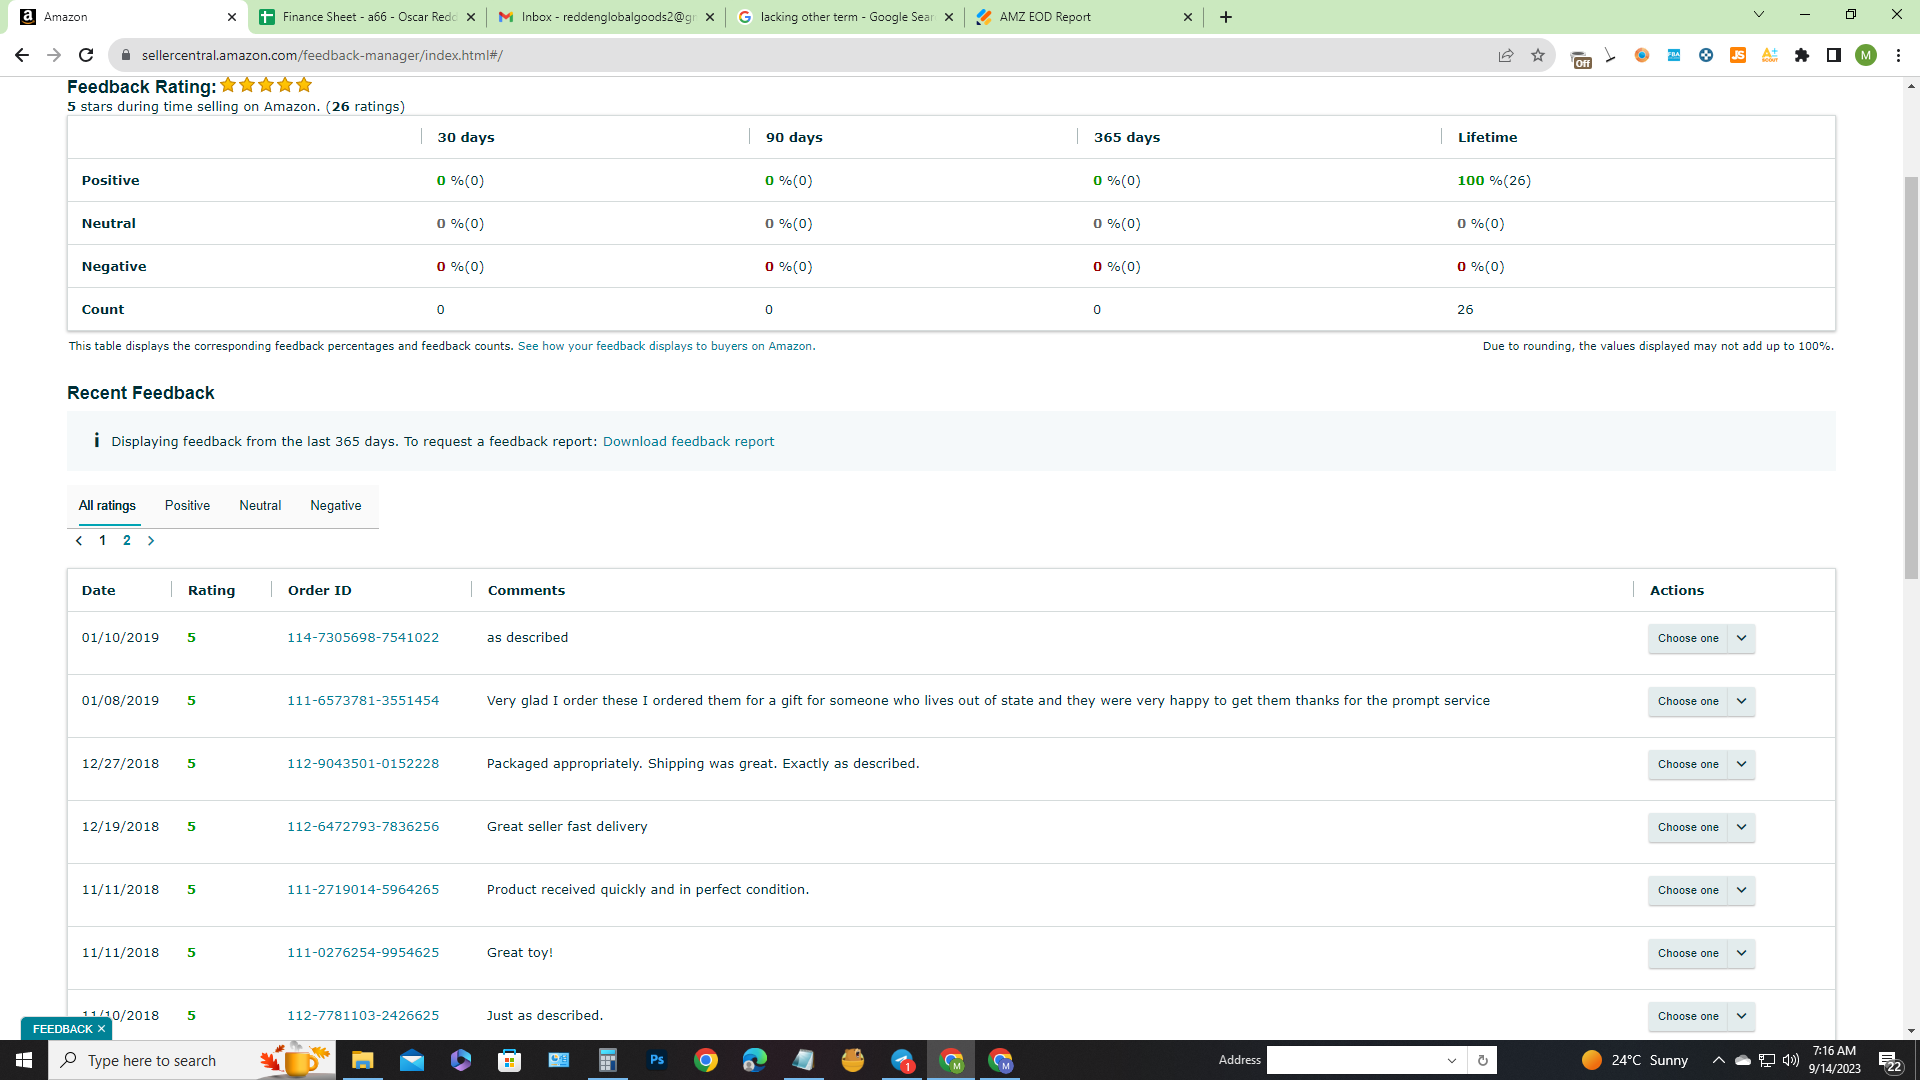Switch to Google Search browser tab
This screenshot has height=1080, width=1920.
coord(845,17)
